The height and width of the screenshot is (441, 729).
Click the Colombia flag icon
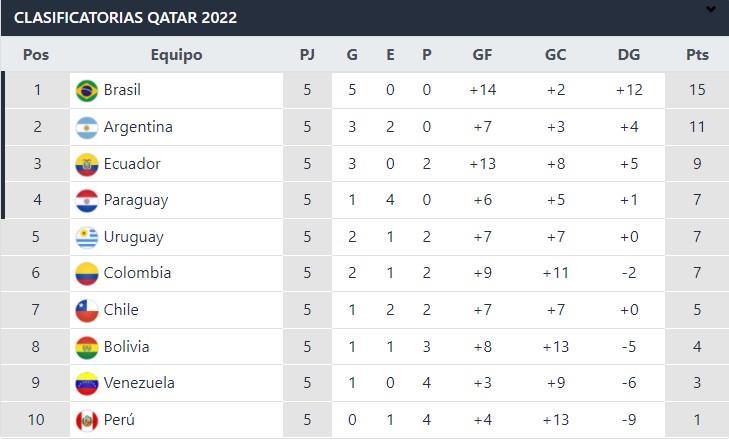coord(87,273)
